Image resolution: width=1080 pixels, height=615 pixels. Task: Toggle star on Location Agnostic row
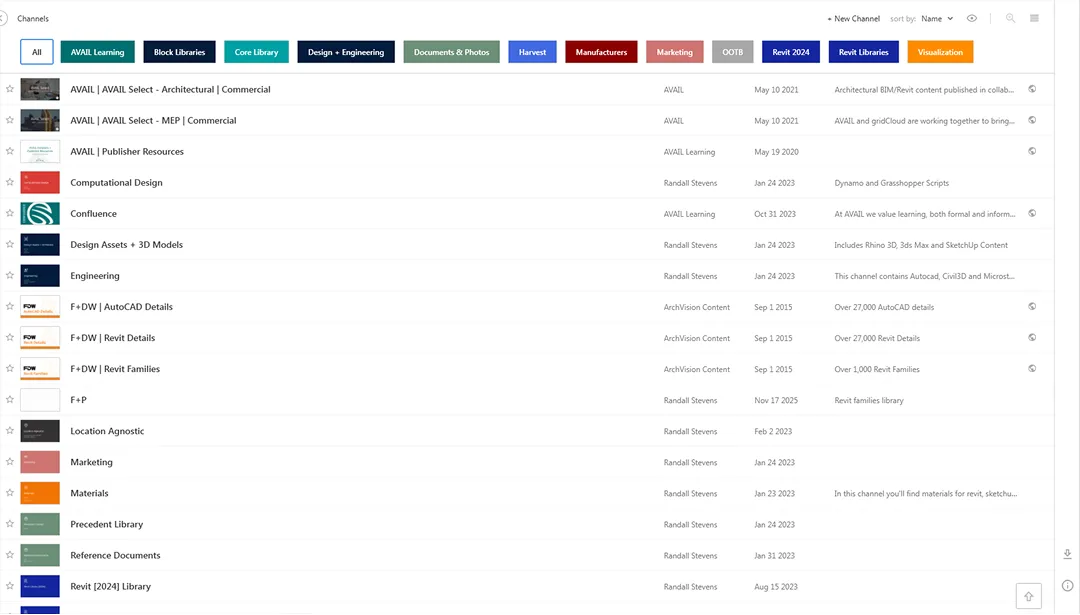coord(10,431)
